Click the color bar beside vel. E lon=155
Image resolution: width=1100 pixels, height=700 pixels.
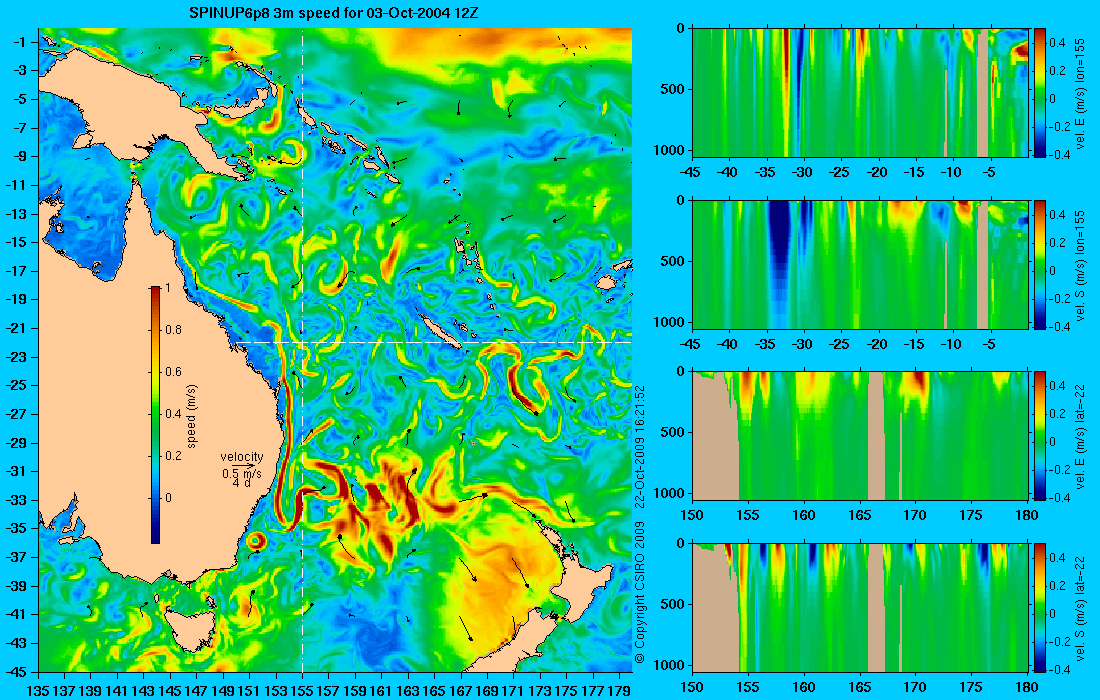(1040, 93)
